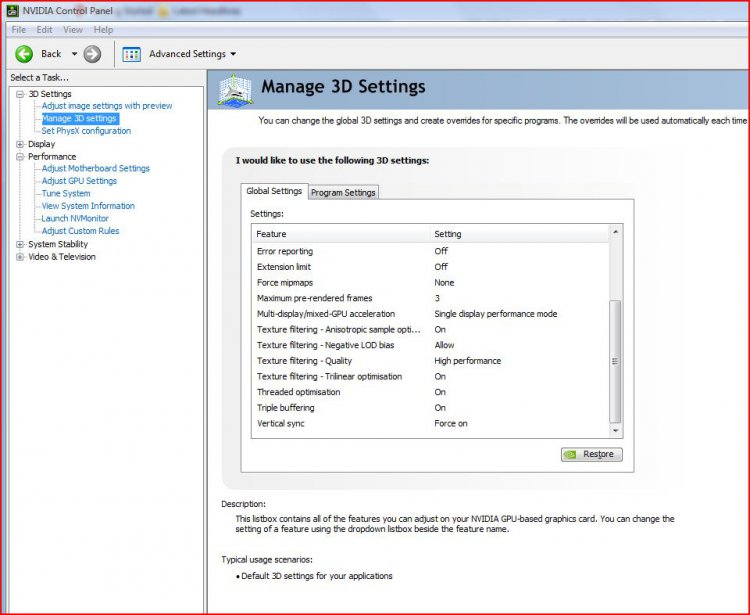Select Maximum pre-rendered frames row
750x615 pixels.
coord(430,298)
